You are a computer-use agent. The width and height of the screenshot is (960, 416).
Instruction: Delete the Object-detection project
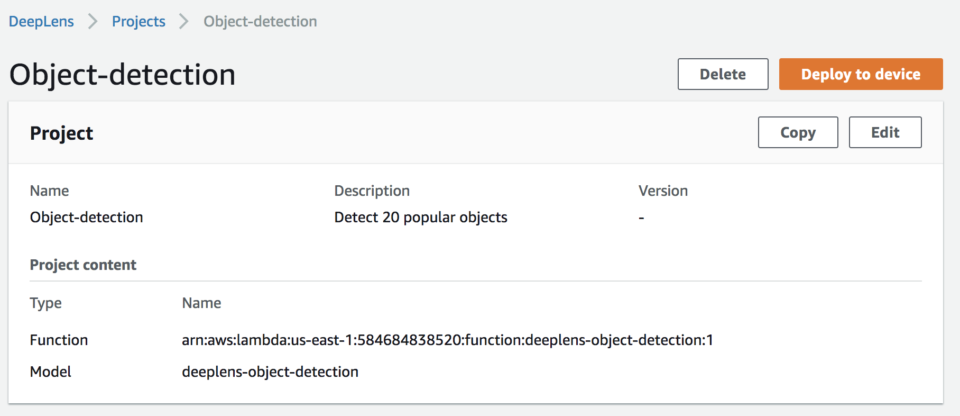pyautogui.click(x=722, y=74)
